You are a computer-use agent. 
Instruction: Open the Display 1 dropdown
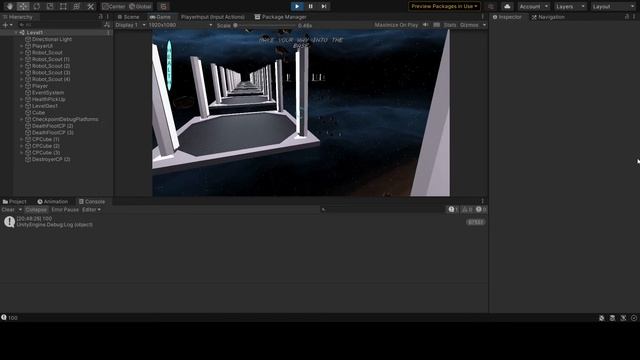(x=130, y=25)
